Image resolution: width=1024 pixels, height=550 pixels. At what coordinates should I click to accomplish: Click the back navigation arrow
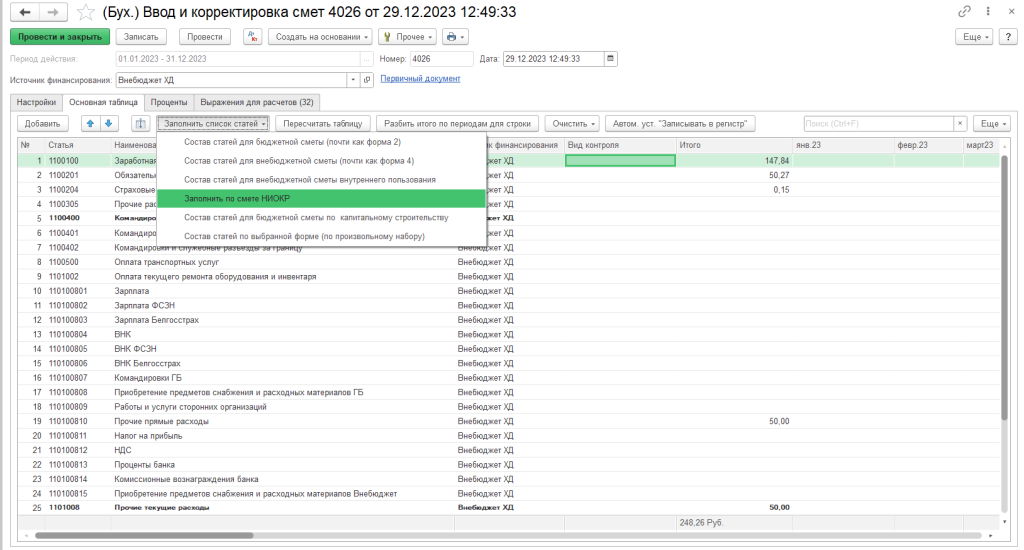(x=22, y=12)
